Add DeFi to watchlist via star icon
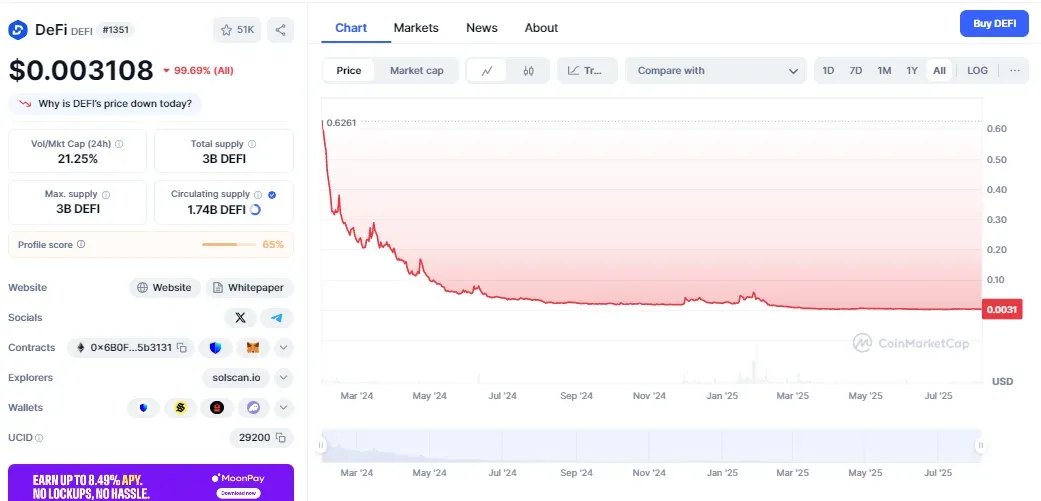This screenshot has height=501, width=1041. 237,30
